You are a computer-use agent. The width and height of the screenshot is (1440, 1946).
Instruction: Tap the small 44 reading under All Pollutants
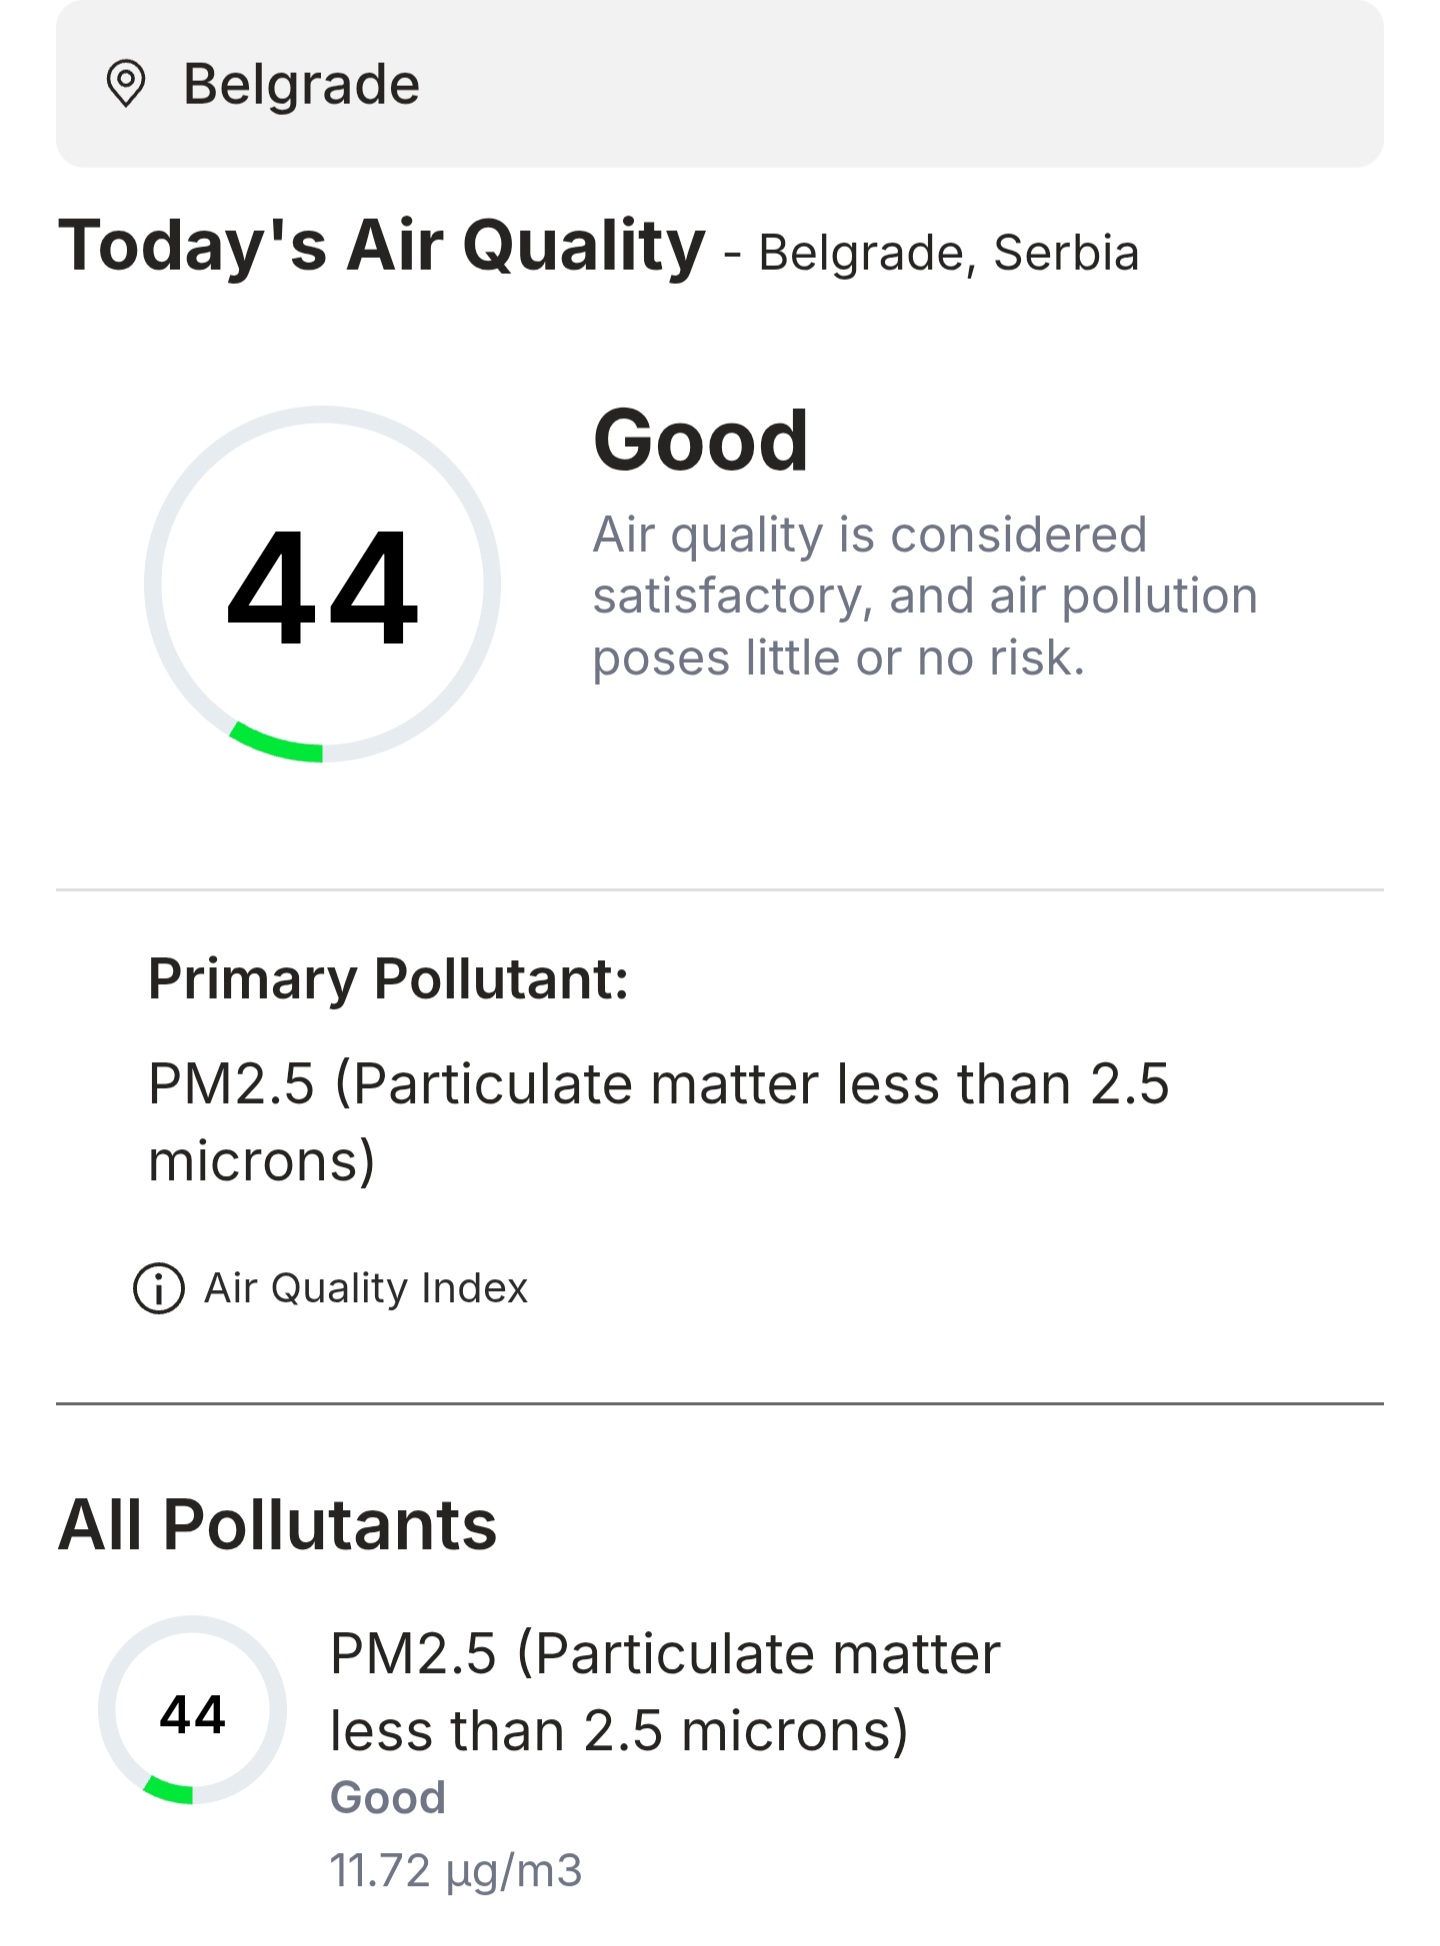tap(192, 1714)
